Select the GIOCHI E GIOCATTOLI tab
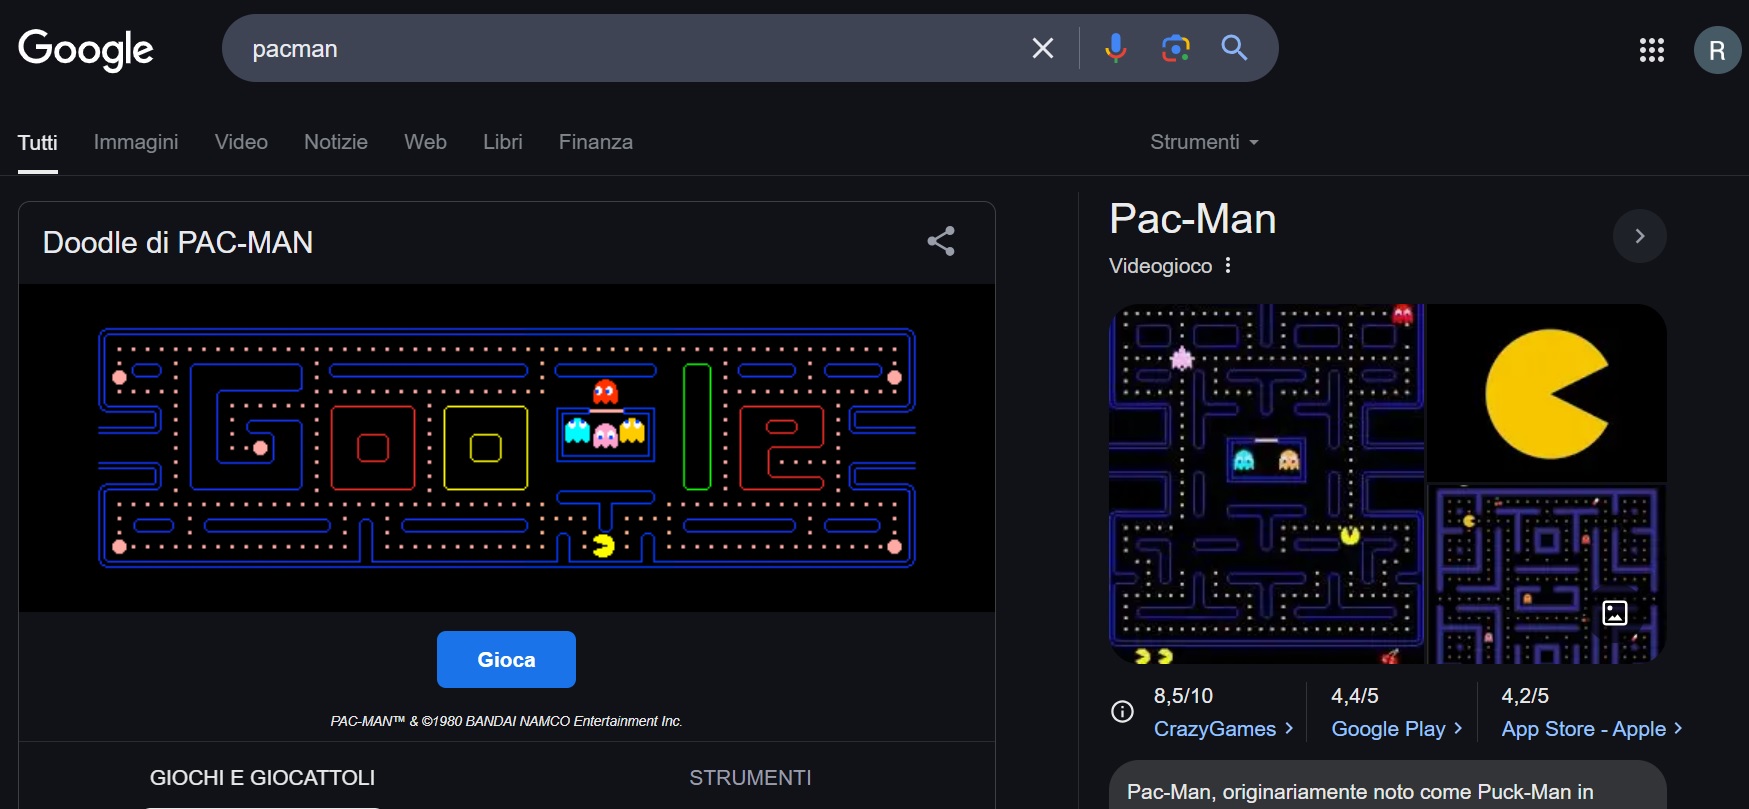1749x809 pixels. [262, 777]
